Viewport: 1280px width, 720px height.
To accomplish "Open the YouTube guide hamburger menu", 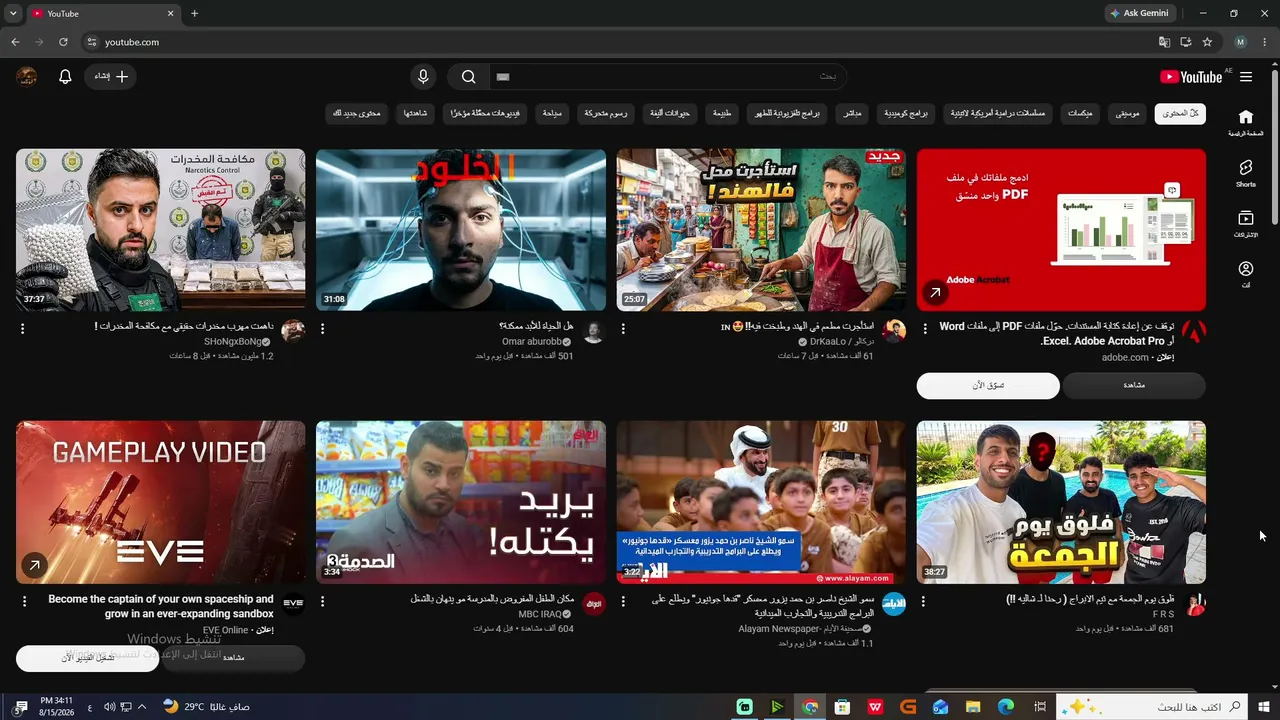I will (1246, 77).
